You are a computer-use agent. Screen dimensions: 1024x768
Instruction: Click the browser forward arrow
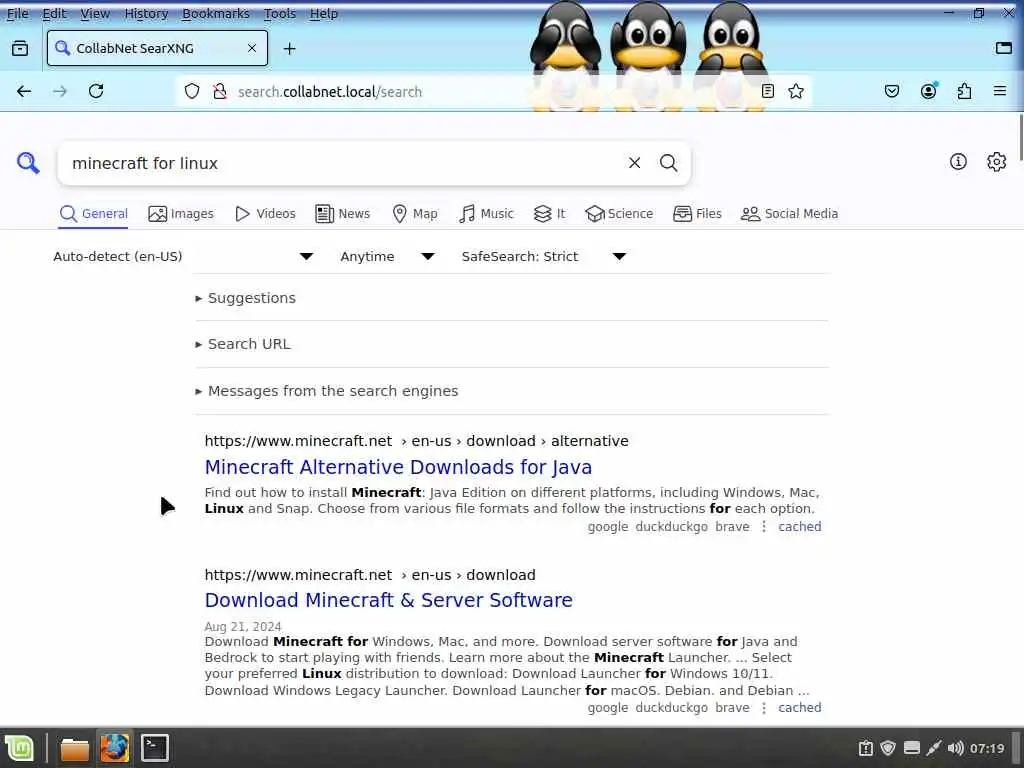coord(60,91)
